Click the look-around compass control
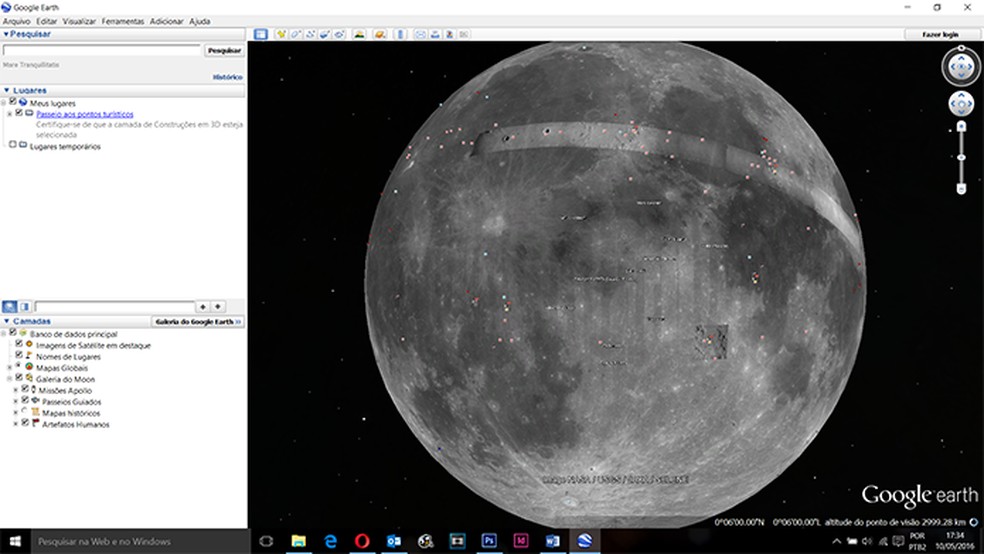984x554 pixels. pyautogui.click(x=961, y=67)
